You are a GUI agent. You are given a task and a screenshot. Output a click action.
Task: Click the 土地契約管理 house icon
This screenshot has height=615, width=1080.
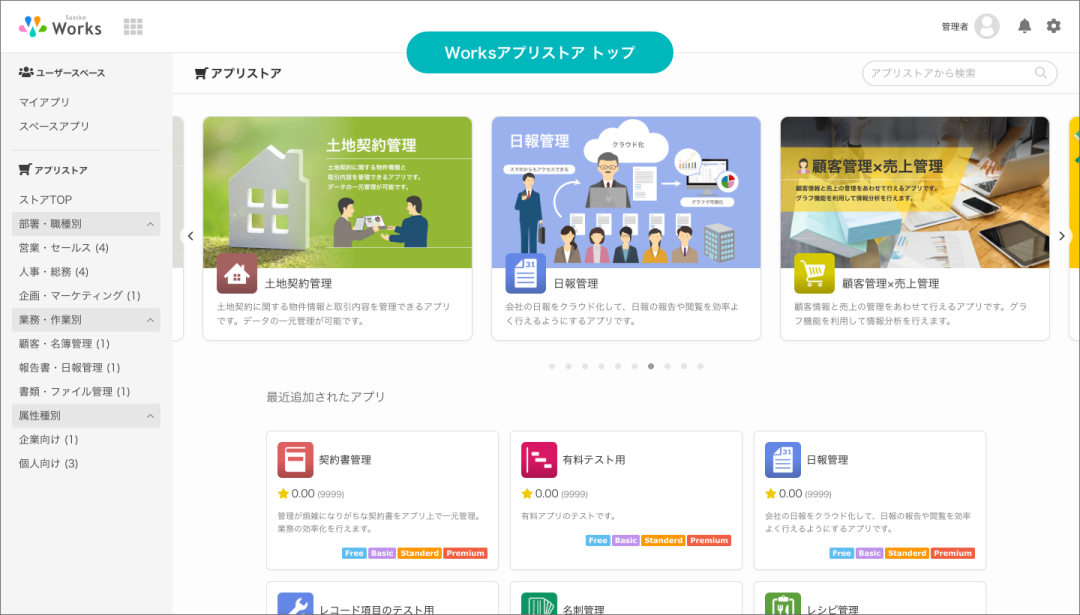tap(237, 274)
